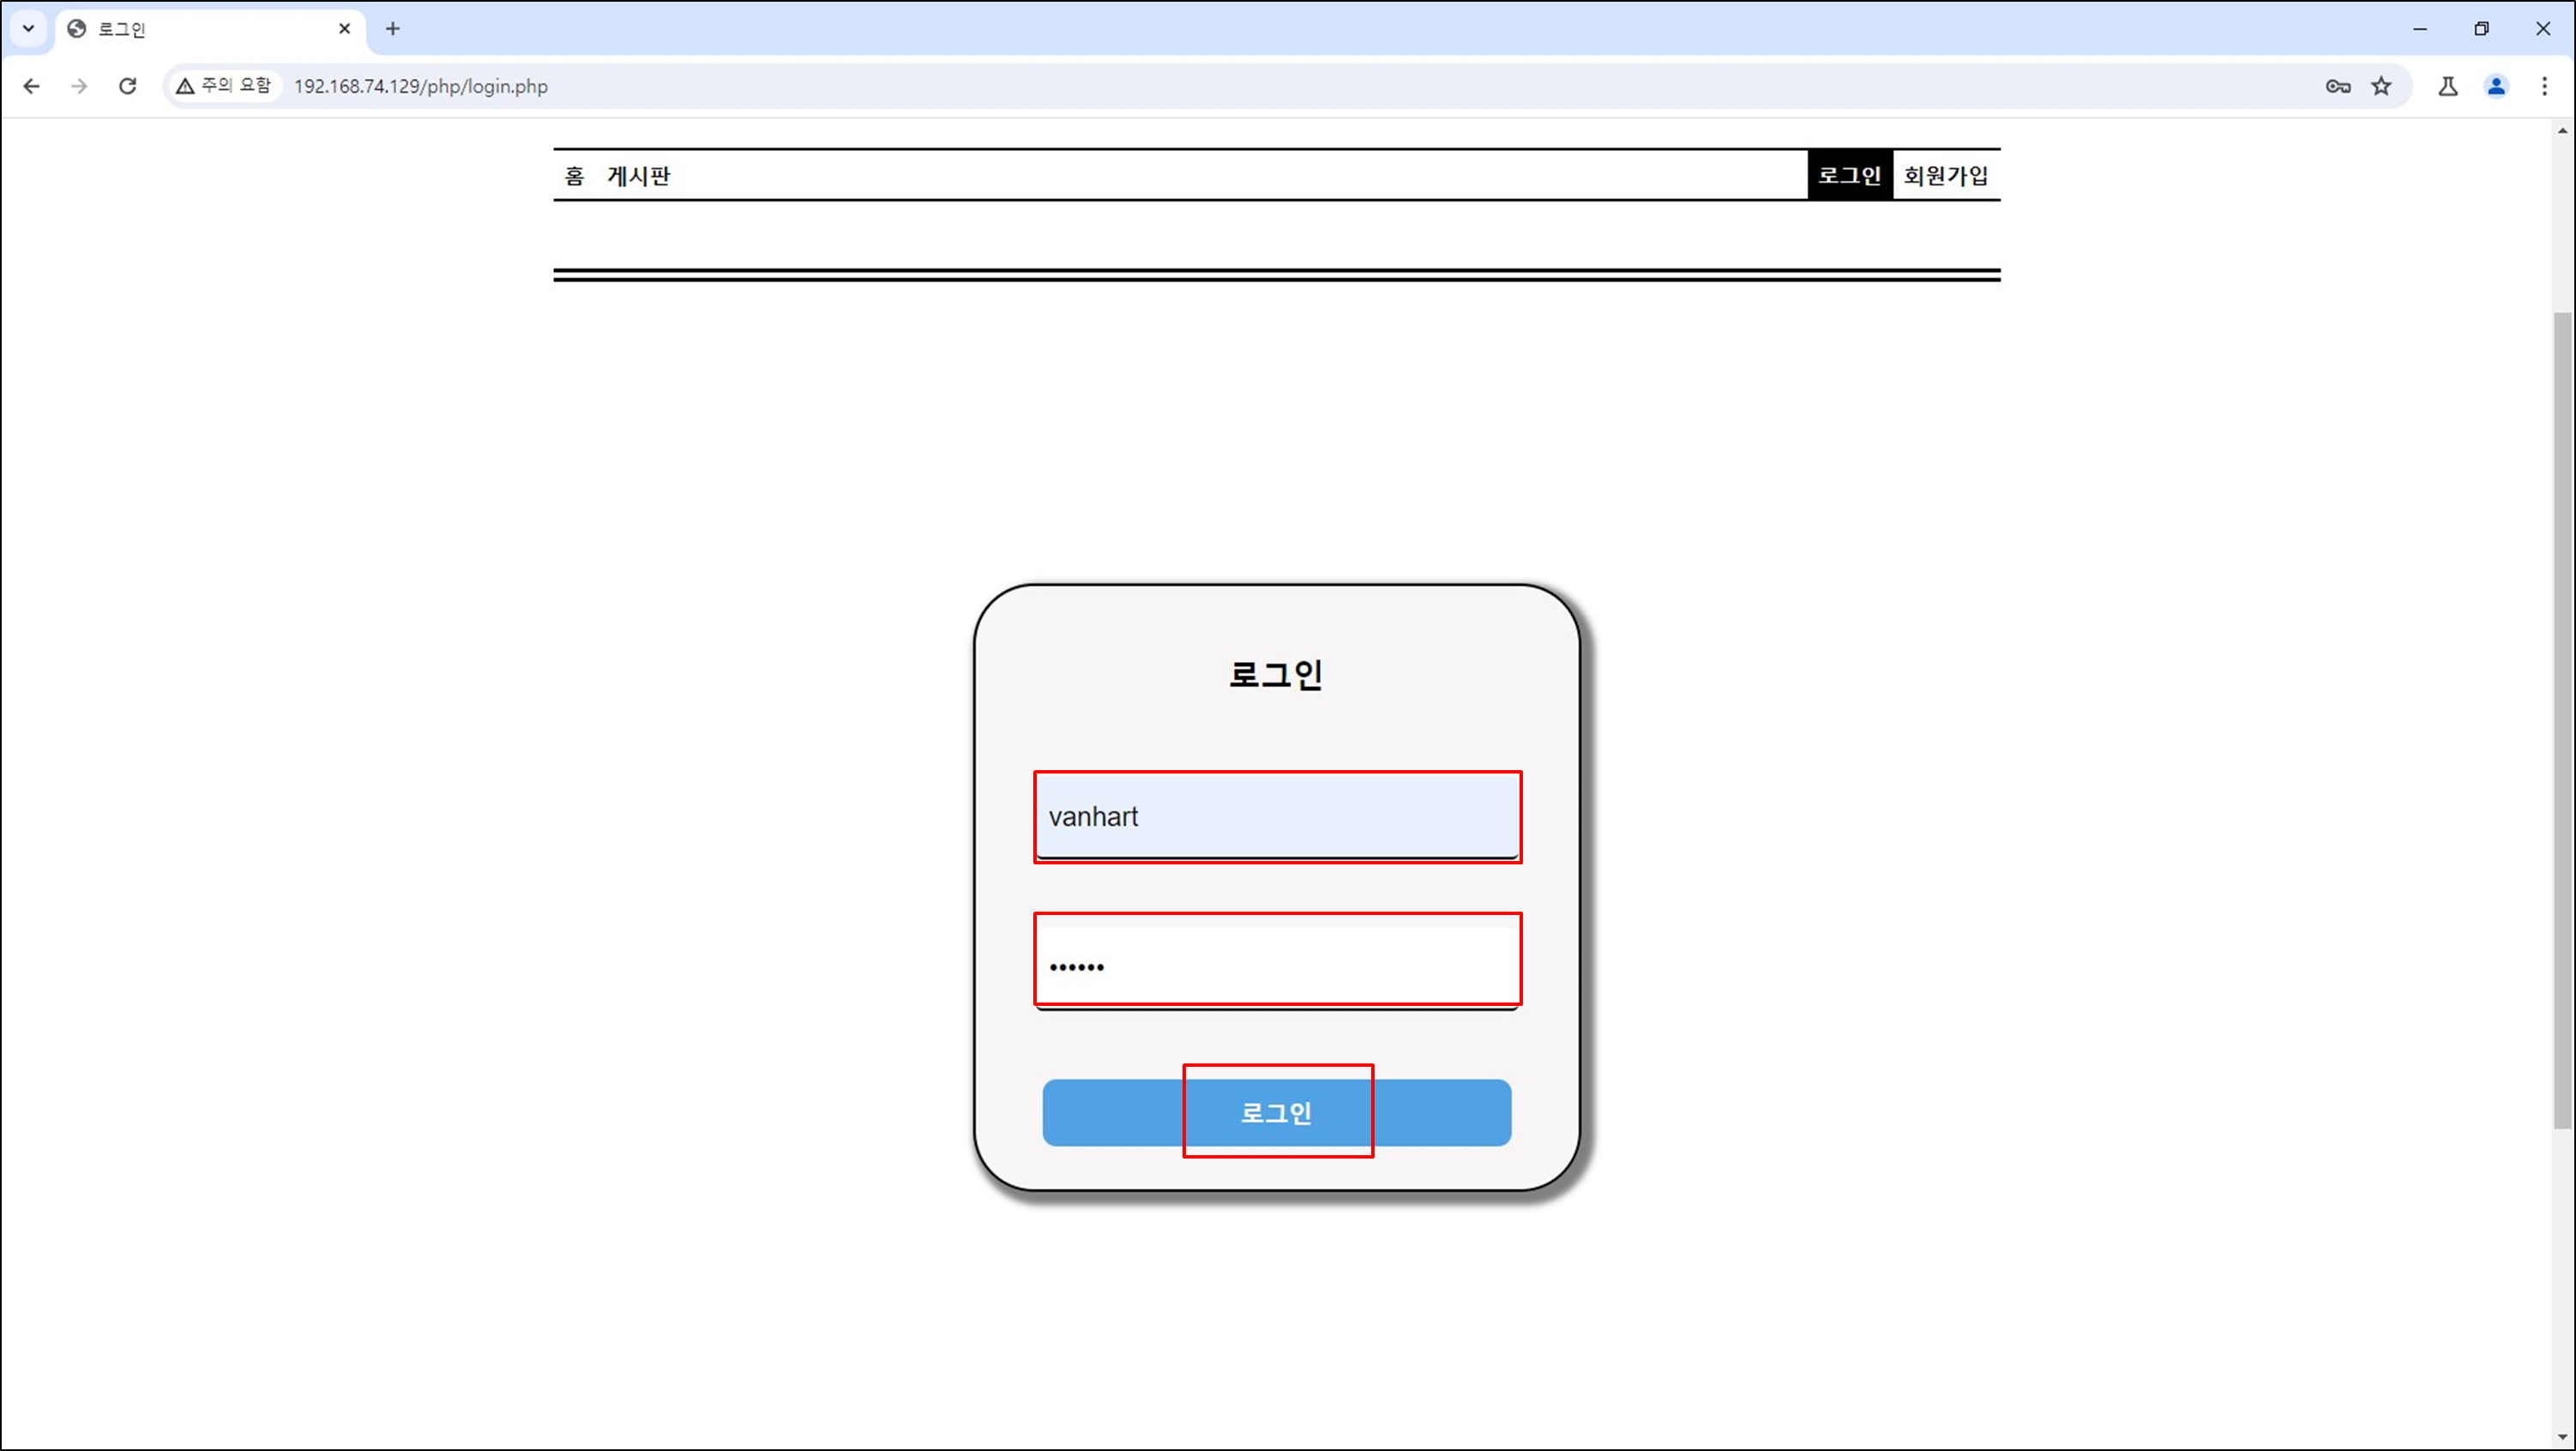Click the URL 192.168.74.129/php/login.php
This screenshot has width=2576, height=1451.
[421, 86]
